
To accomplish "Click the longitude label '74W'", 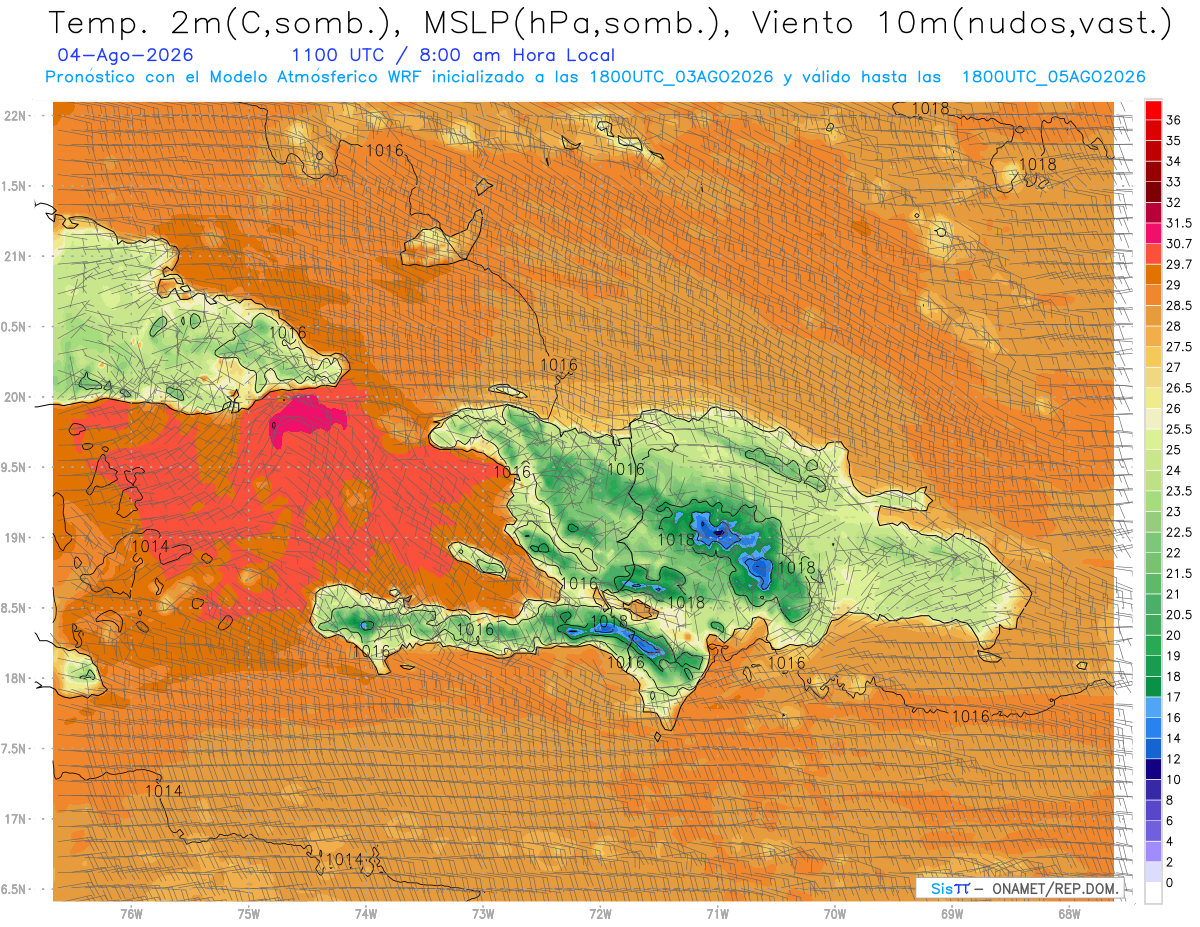I will pyautogui.click(x=366, y=914).
